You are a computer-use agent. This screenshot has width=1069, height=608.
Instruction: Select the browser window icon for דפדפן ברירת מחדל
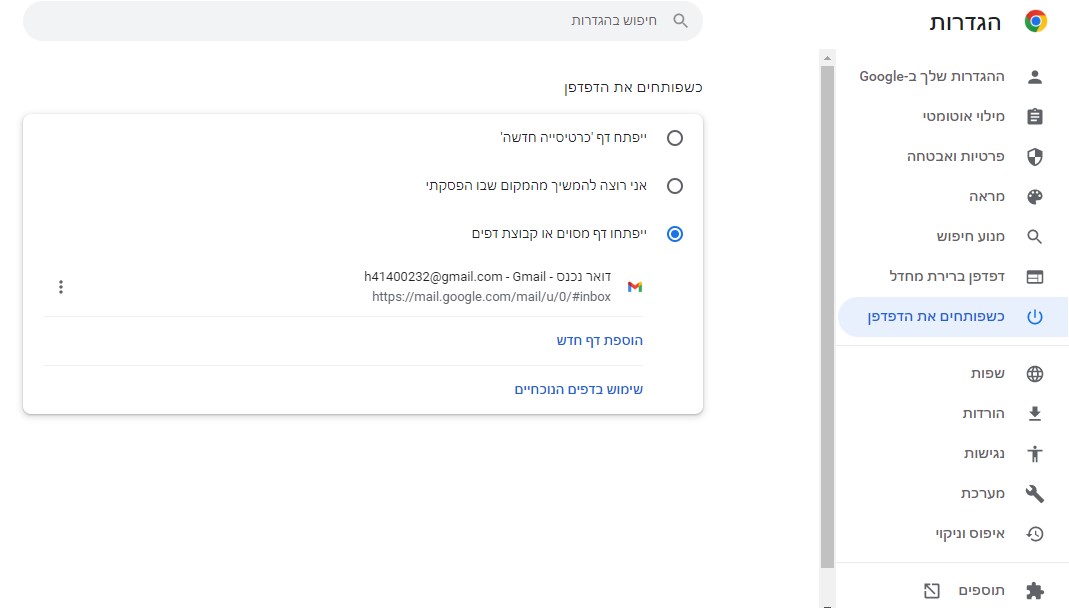[1035, 276]
